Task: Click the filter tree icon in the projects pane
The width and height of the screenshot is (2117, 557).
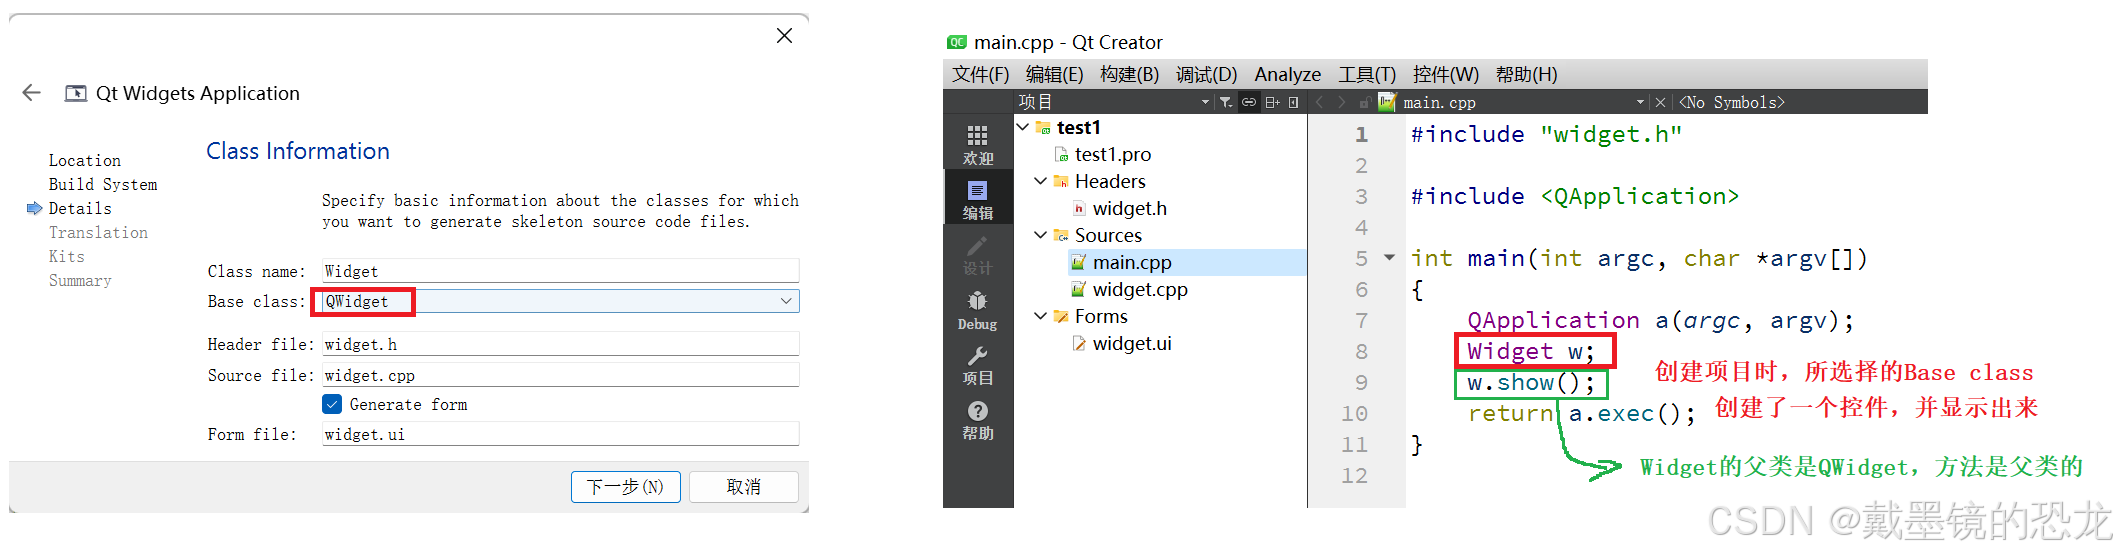Action: [x=1226, y=102]
